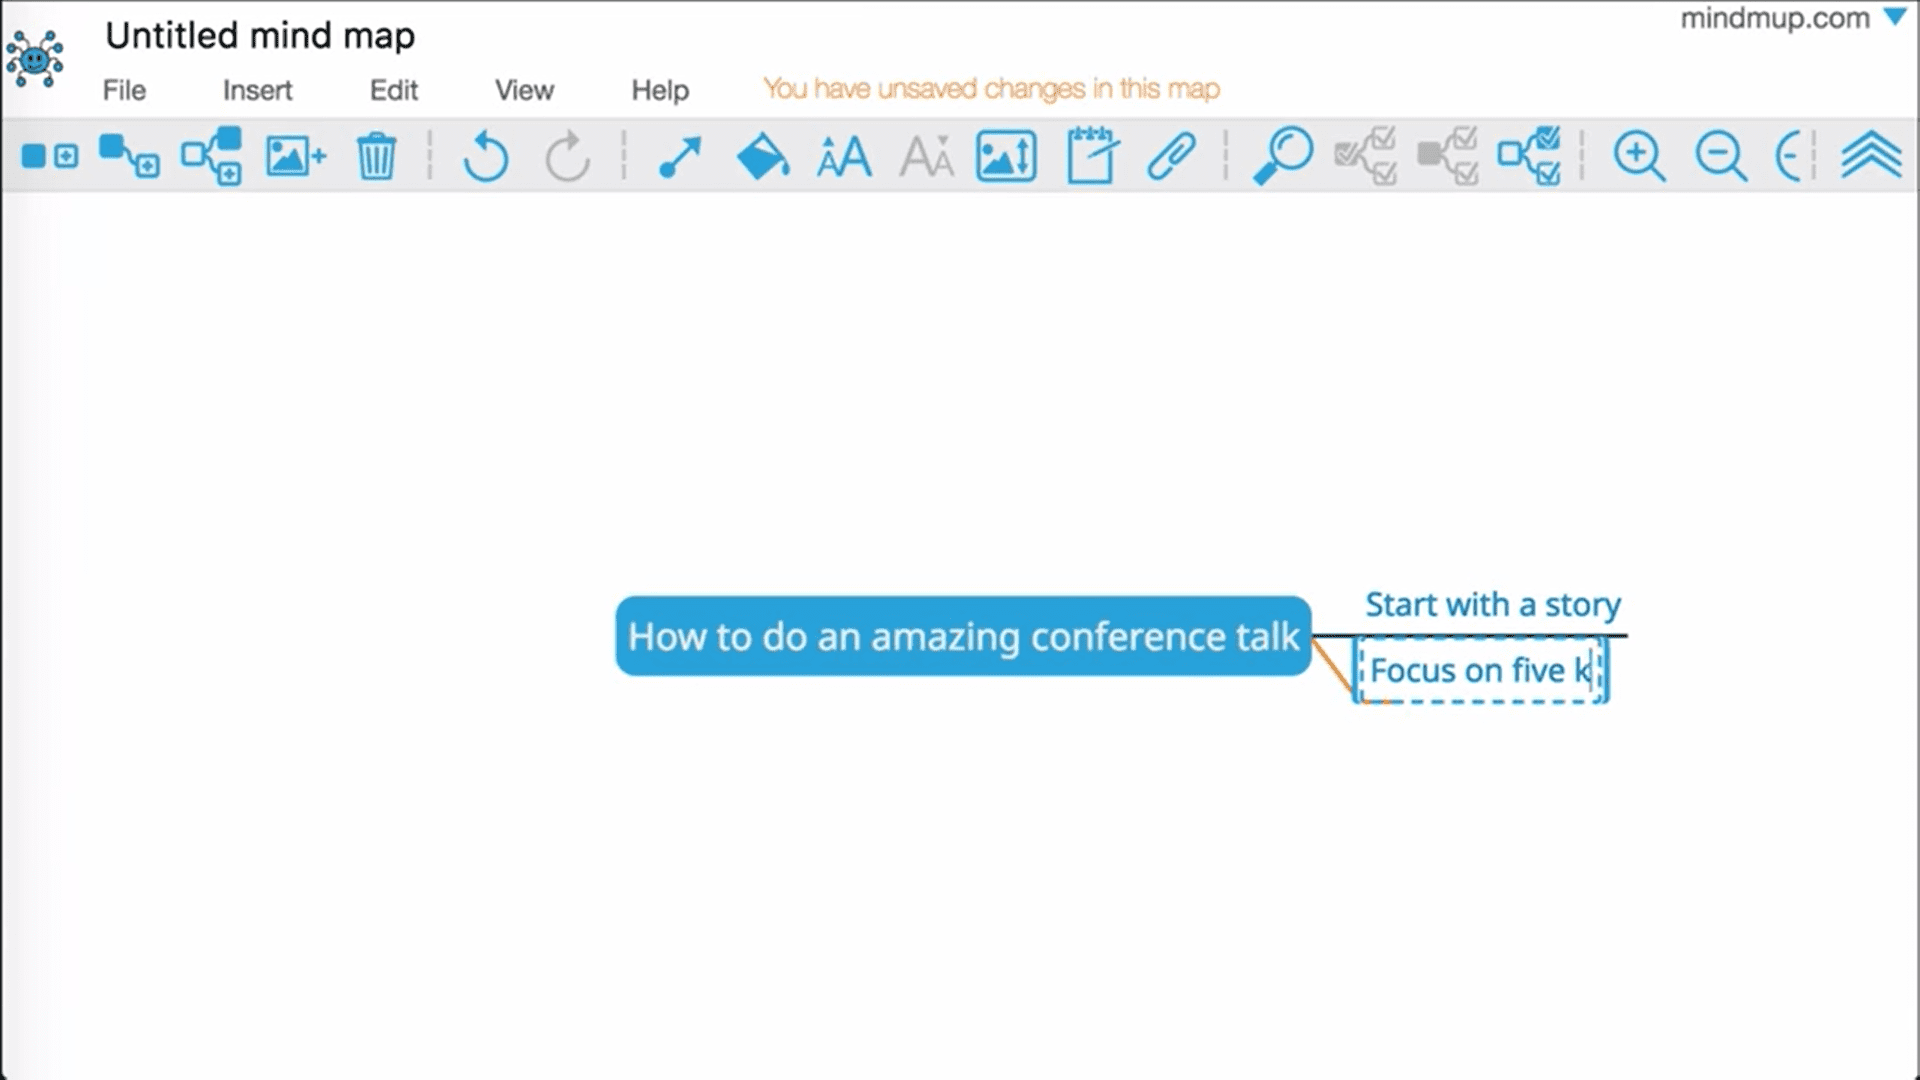The height and width of the screenshot is (1080, 1920).
Task: Open the find magnifier tool
Action: 1283,155
